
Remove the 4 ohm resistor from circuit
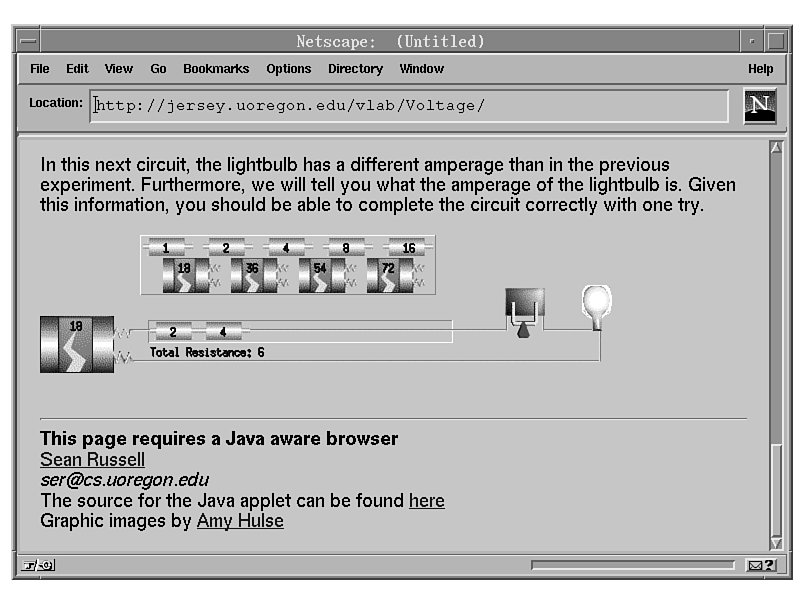click(x=223, y=332)
